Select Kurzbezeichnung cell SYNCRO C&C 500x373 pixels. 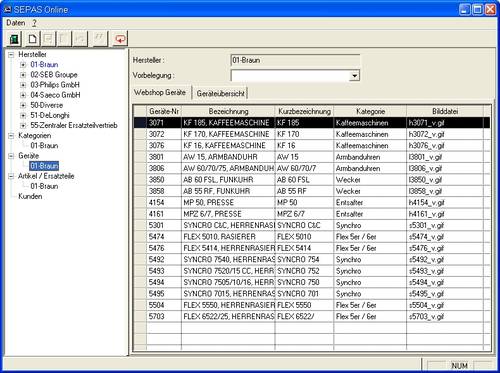[304, 226]
